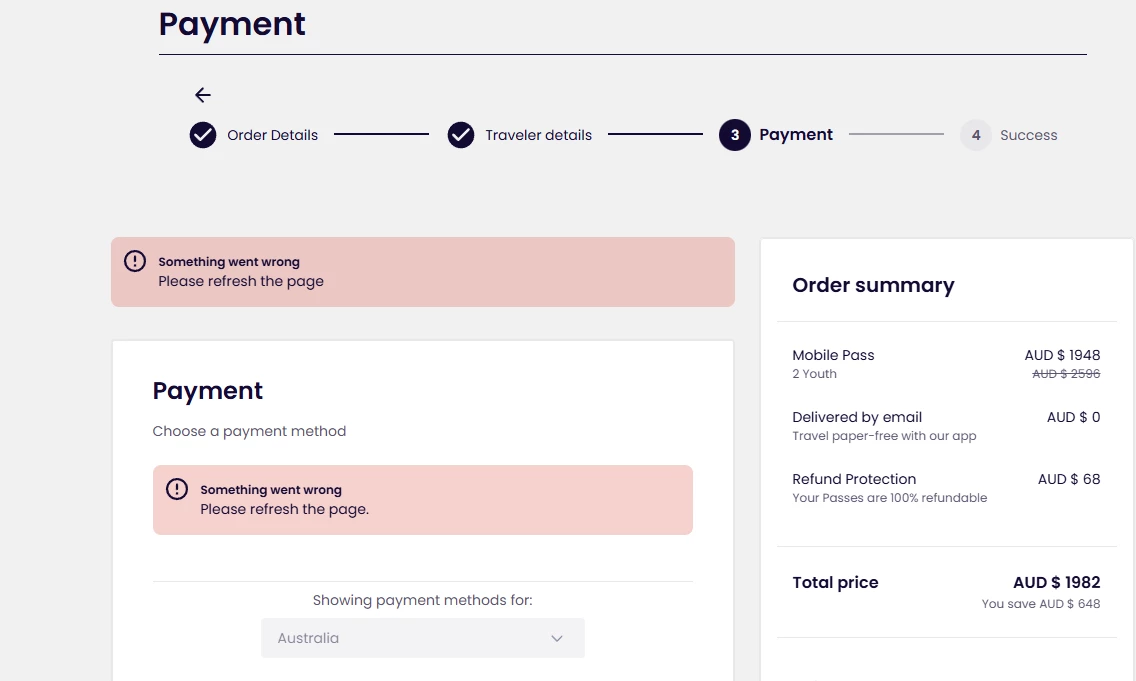The width and height of the screenshot is (1136, 681).
Task: Click the back arrow icon
Action: coord(203,95)
